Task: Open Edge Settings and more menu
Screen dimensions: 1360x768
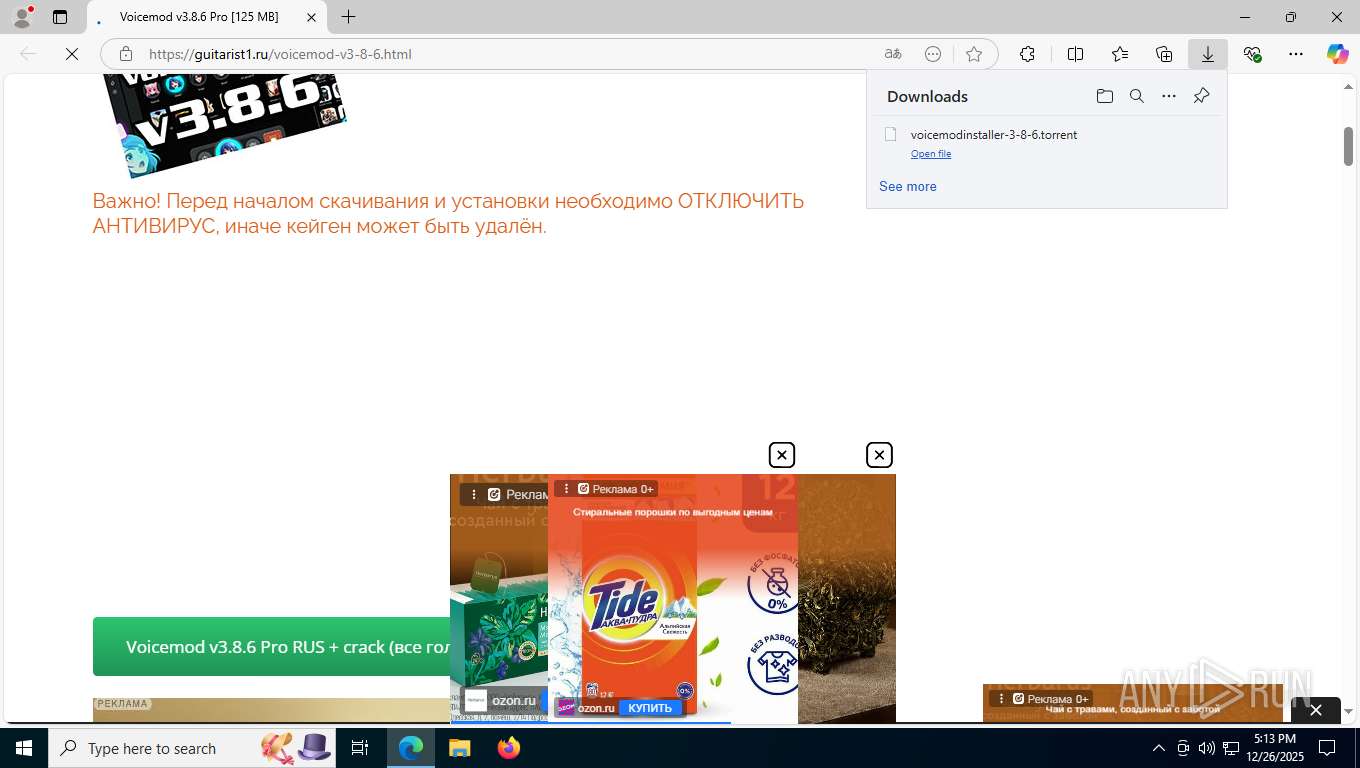Action: (x=1296, y=54)
